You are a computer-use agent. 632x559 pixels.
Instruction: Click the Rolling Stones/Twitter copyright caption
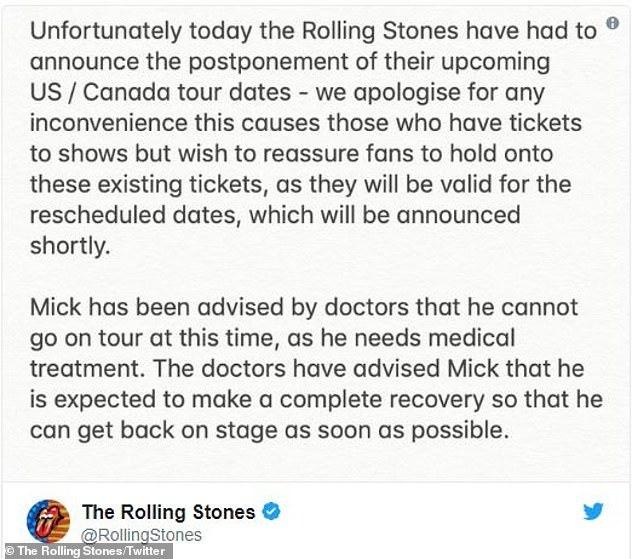(x=85, y=551)
